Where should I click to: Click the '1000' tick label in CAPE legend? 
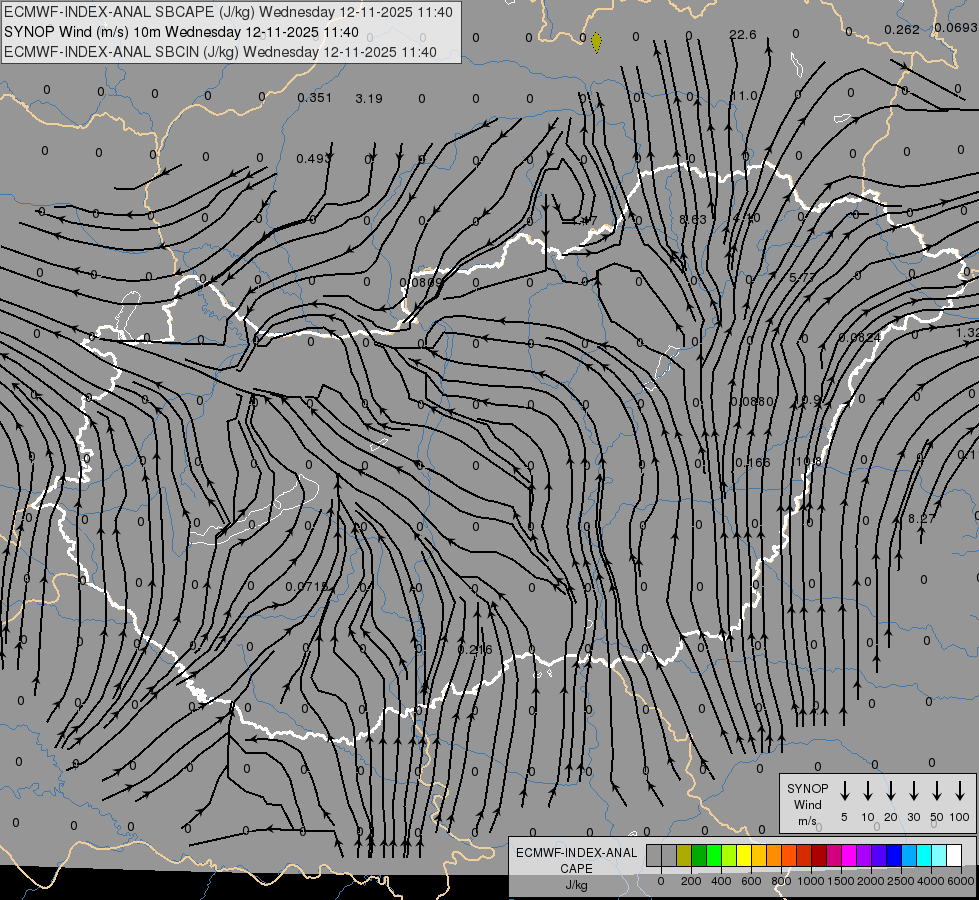coord(811,881)
